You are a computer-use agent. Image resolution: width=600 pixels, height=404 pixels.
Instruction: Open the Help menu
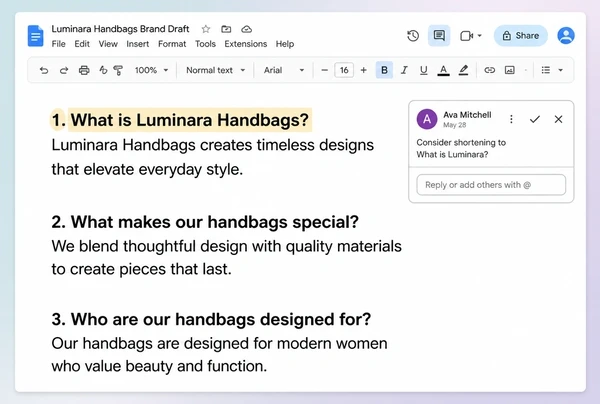coord(285,44)
